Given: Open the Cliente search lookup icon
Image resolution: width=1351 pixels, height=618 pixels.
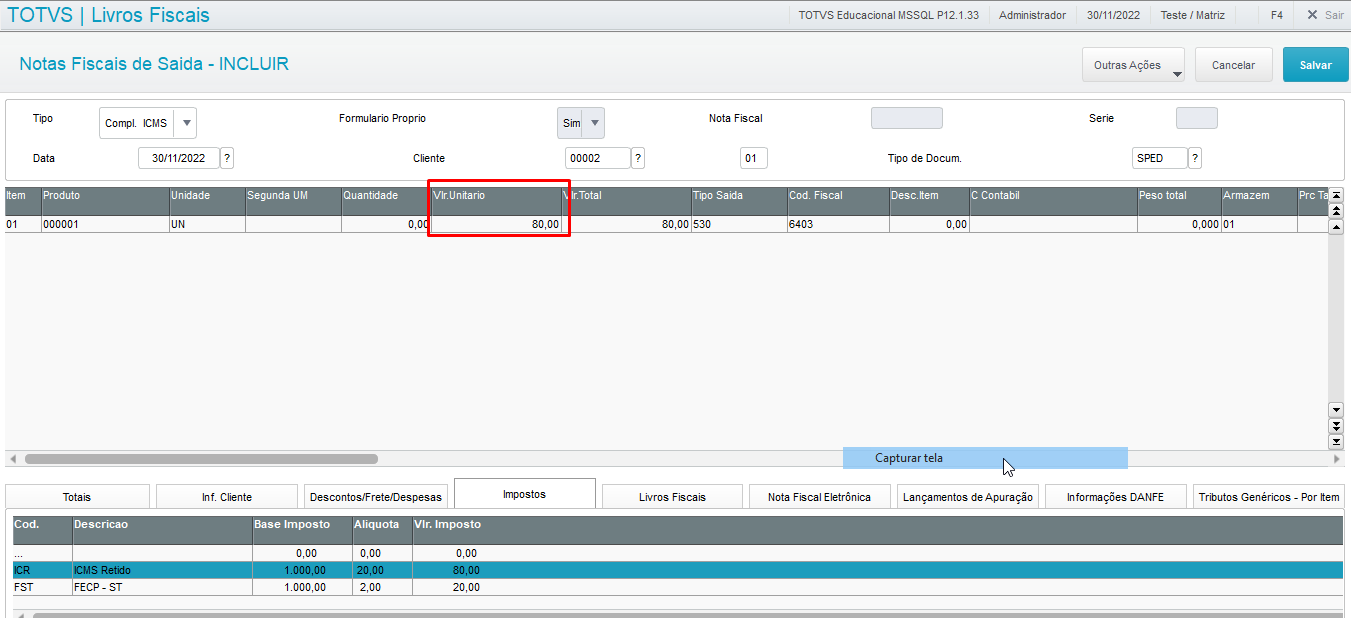Looking at the screenshot, I should coord(638,158).
